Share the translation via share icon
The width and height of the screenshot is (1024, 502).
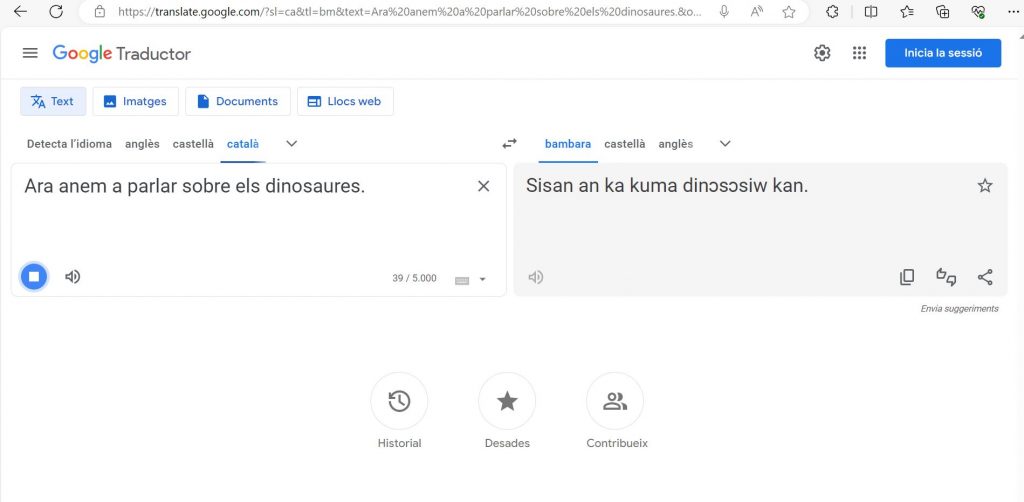tap(985, 277)
